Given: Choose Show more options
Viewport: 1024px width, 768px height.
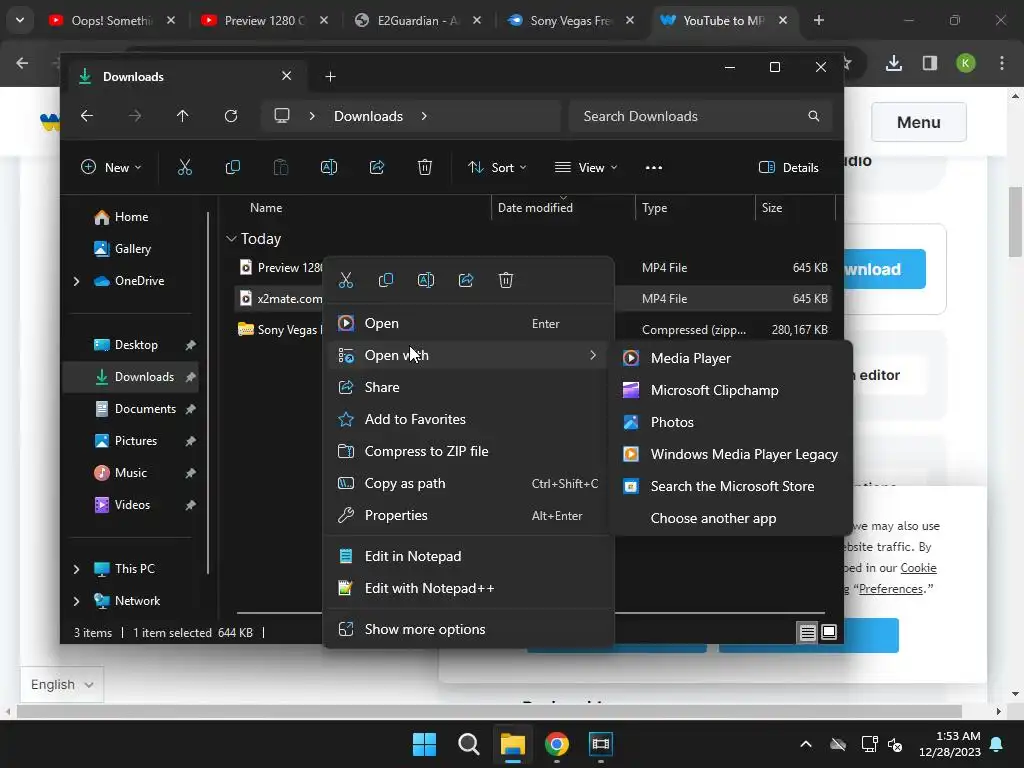Looking at the screenshot, I should [468, 630].
